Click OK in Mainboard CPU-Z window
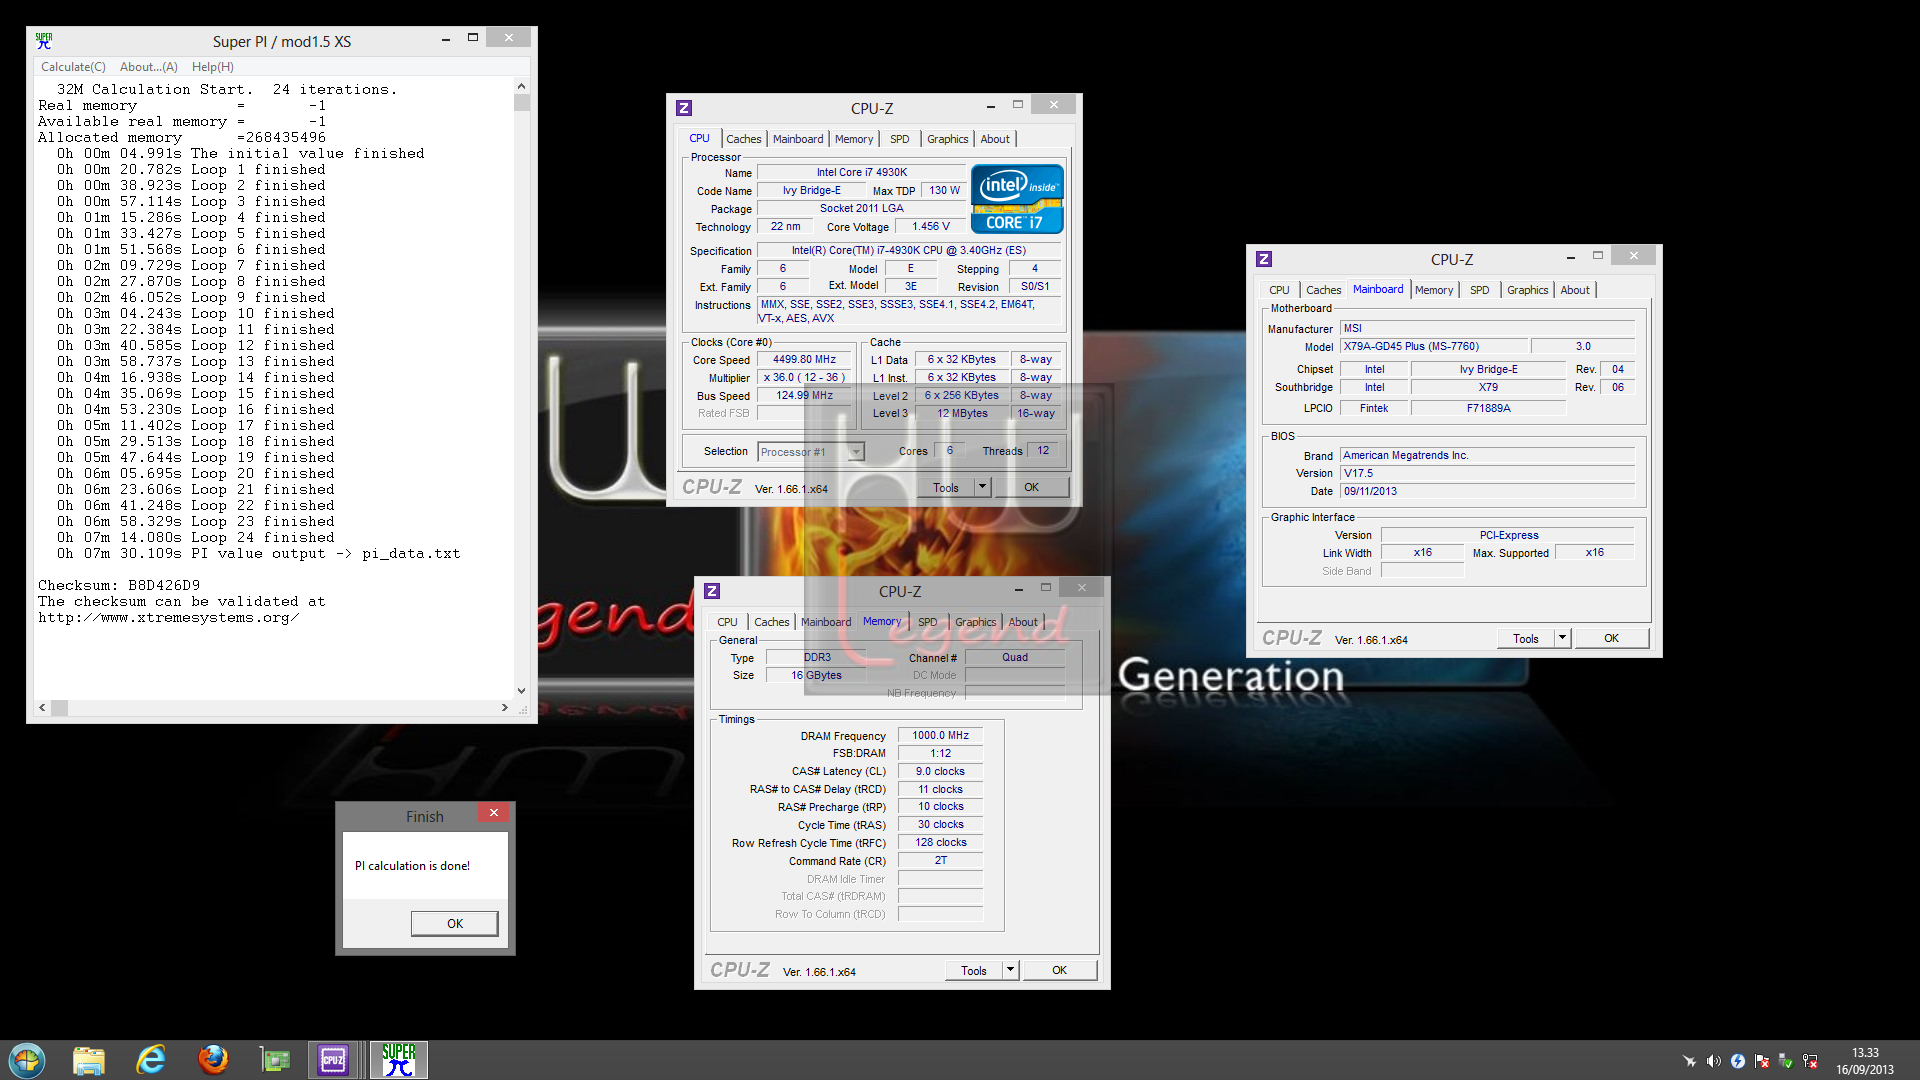The width and height of the screenshot is (1920, 1080). 1611,638
